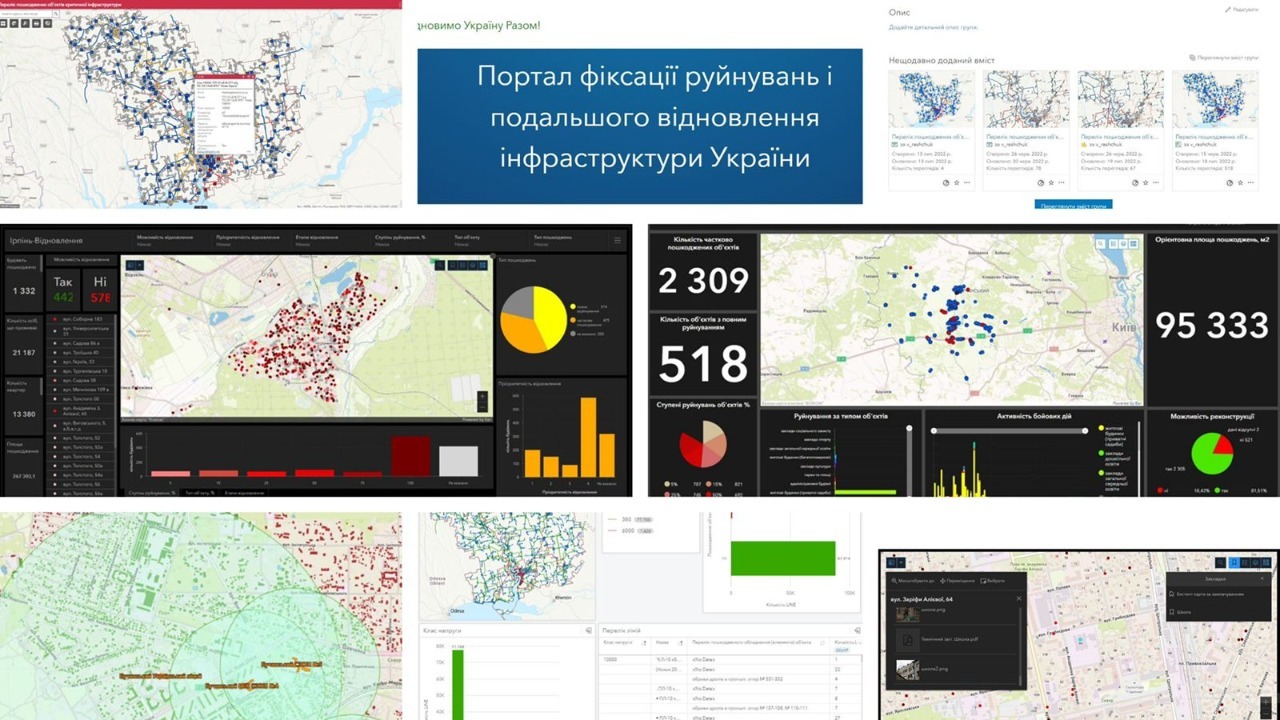Click the Руйнування за типом об'єктів scrollbar

pyautogui.click(x=909, y=460)
